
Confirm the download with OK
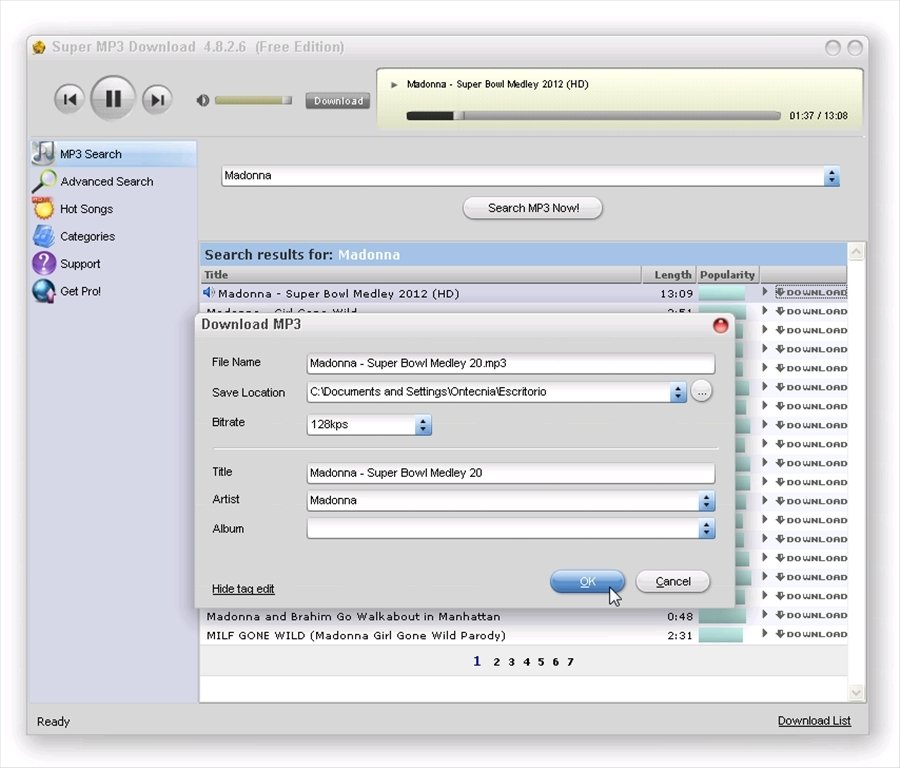click(587, 581)
